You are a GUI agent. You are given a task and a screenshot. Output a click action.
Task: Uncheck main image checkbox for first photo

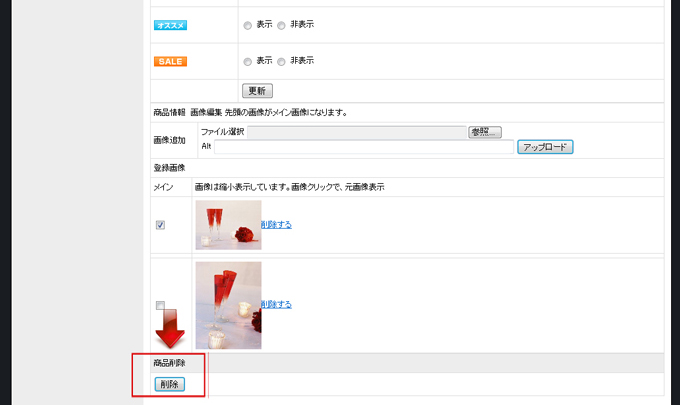160,225
